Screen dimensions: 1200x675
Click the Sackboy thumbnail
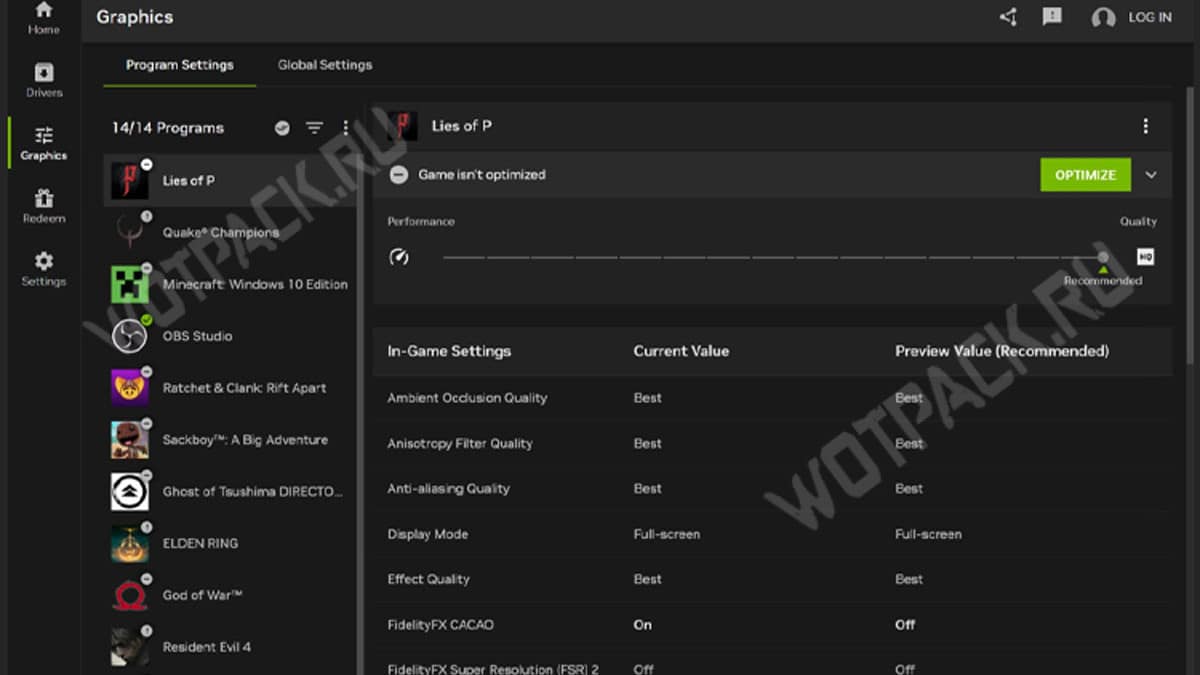(130, 440)
